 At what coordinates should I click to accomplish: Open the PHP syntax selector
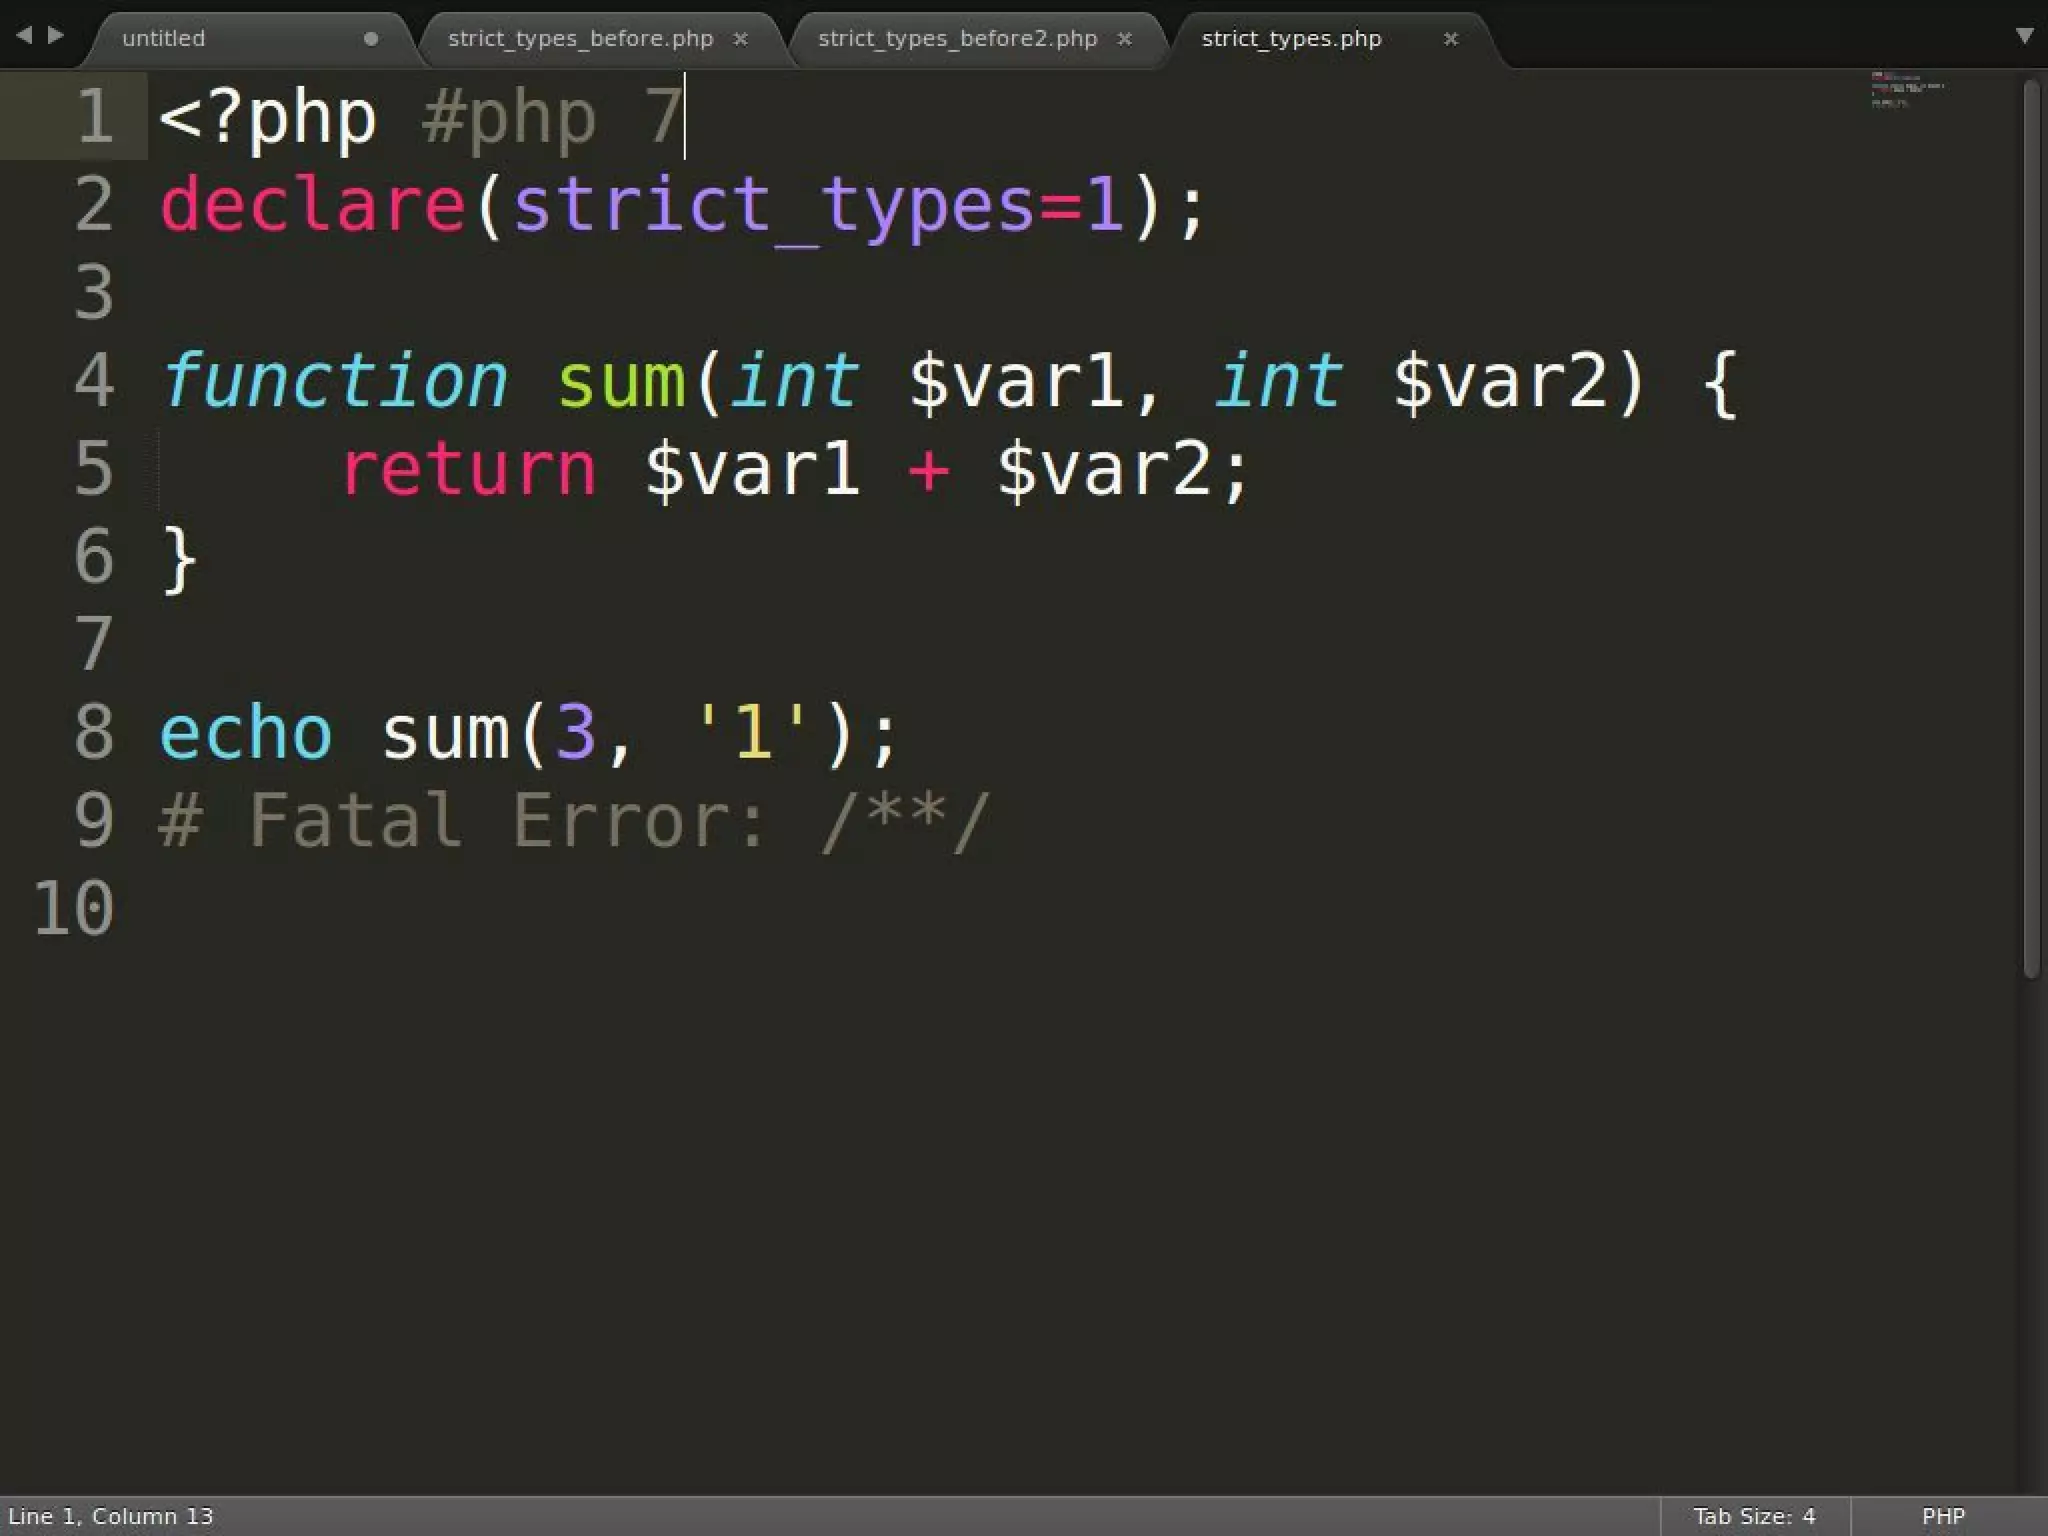point(1942,1516)
